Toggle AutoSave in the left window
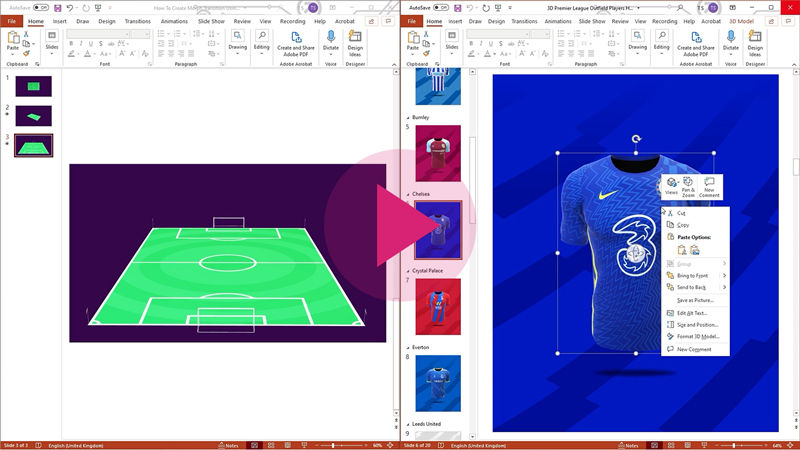The image size is (800, 450). point(41,6)
